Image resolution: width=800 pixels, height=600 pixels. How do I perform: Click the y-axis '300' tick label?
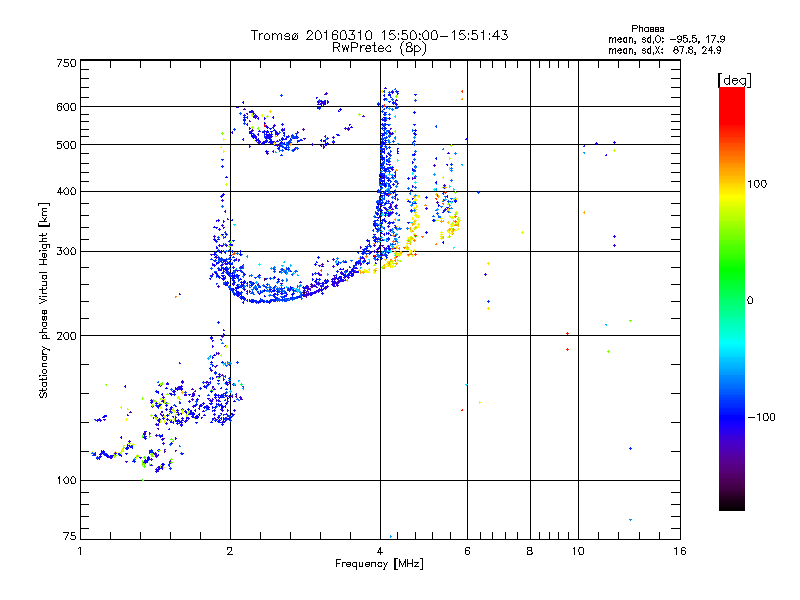pos(66,251)
